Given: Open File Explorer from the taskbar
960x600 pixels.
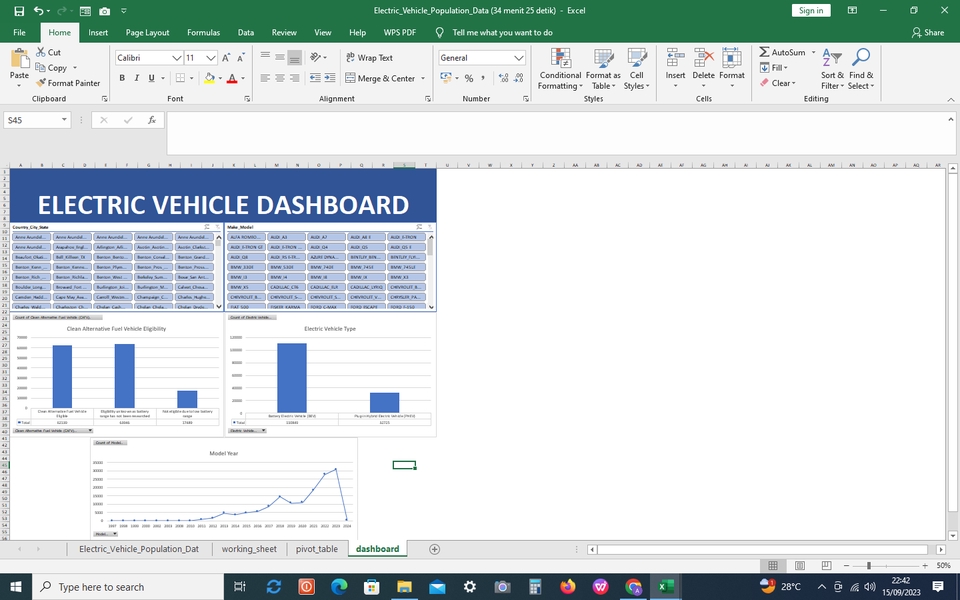Looking at the screenshot, I should pos(404,587).
